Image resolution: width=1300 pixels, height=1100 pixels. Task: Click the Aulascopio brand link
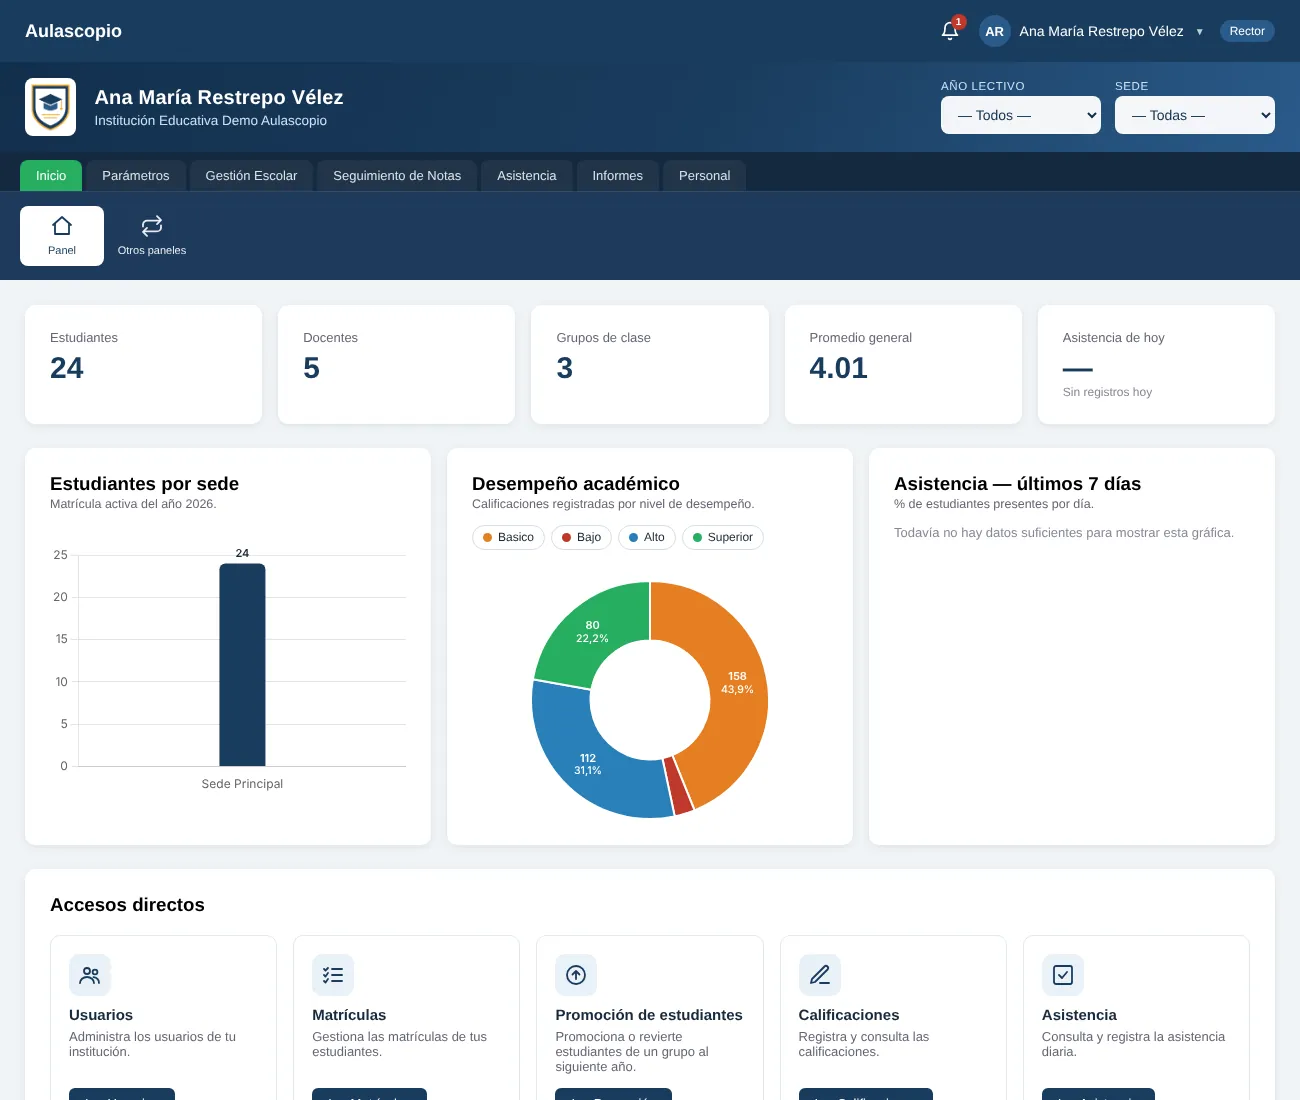[73, 31]
